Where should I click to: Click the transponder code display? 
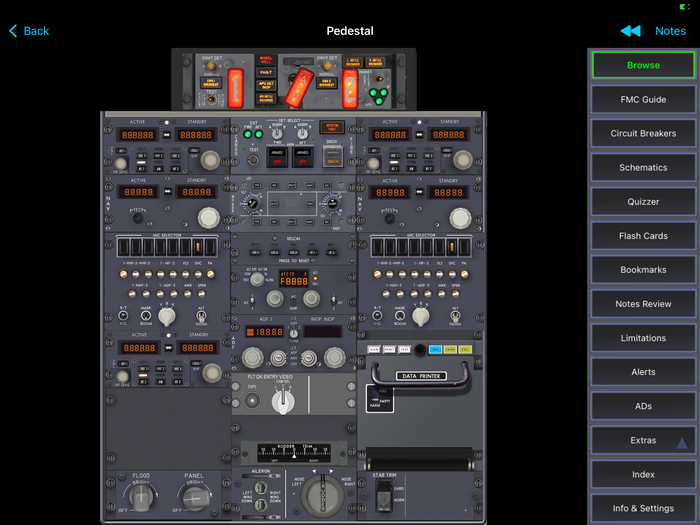[295, 282]
